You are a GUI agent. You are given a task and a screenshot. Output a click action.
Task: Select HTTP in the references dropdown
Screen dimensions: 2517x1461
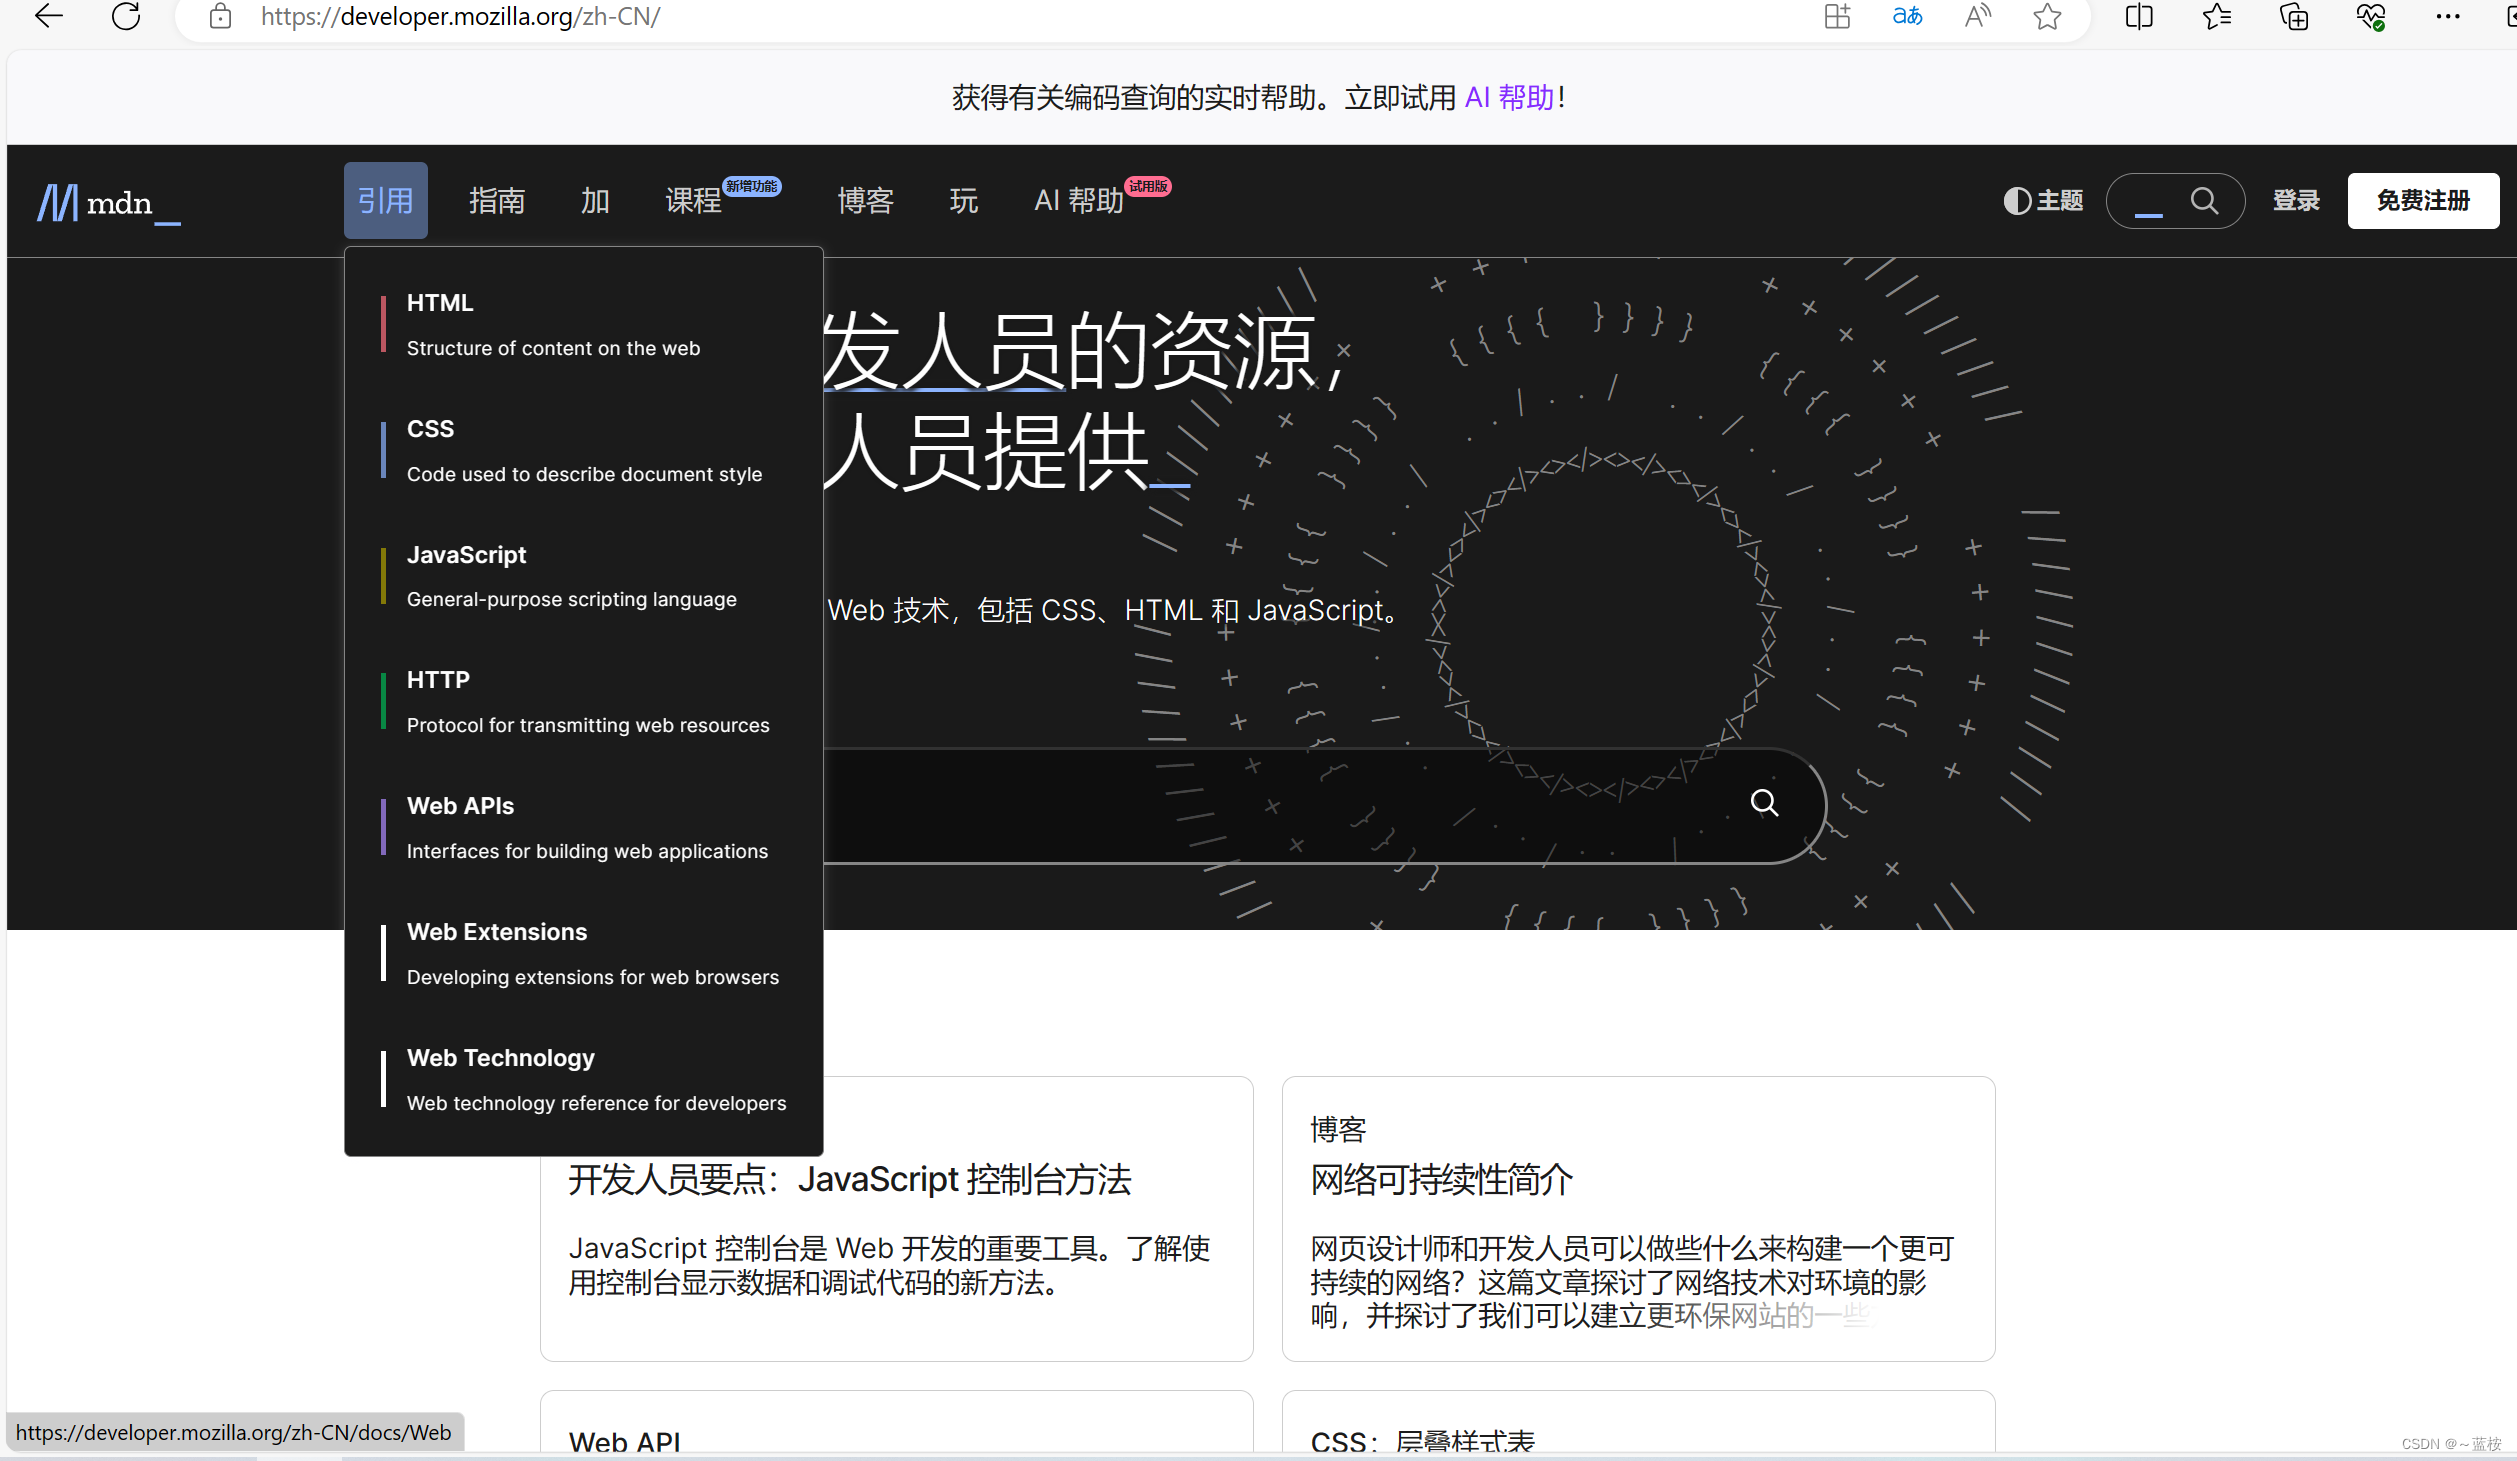583,702
